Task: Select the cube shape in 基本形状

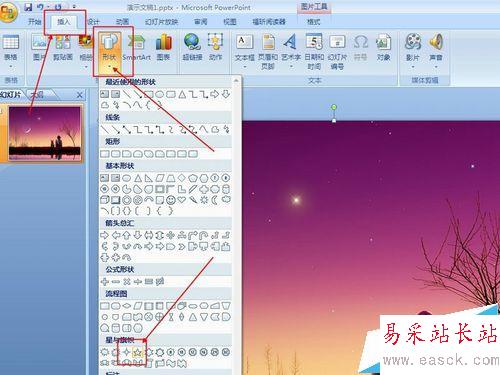Action: coord(104,200)
